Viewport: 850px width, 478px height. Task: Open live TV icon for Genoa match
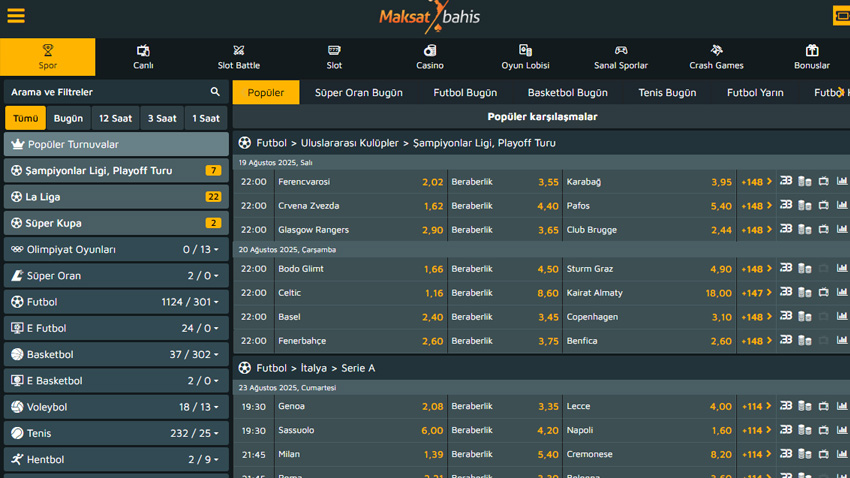click(x=823, y=406)
